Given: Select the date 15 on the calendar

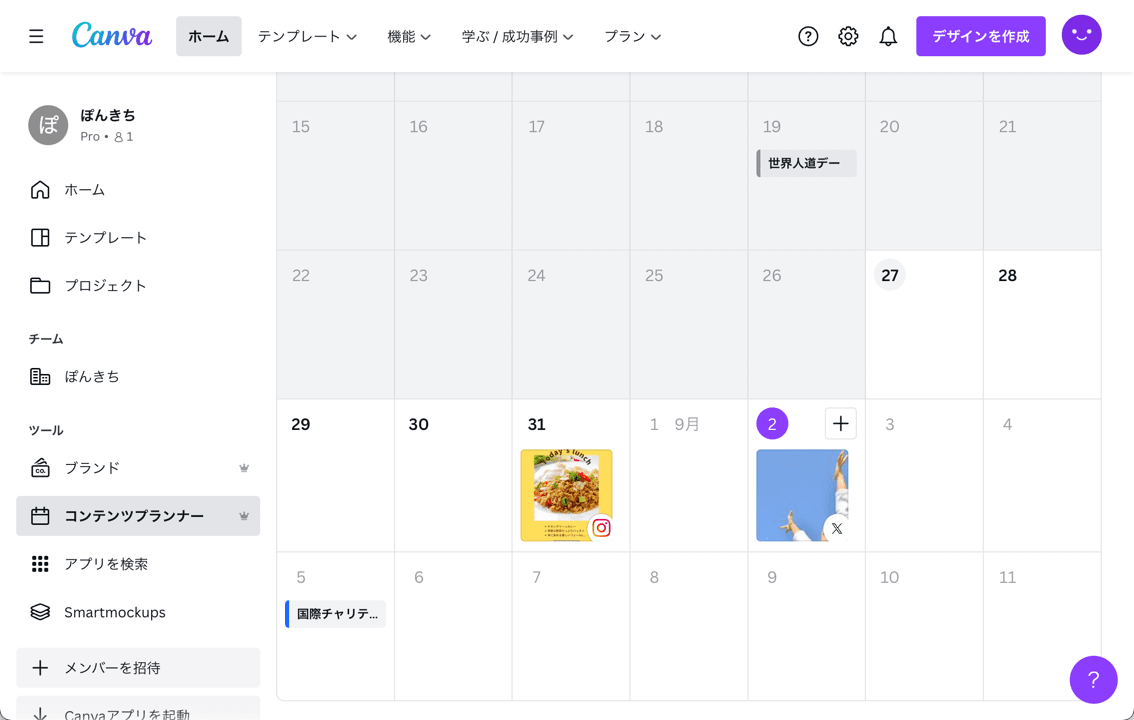Looking at the screenshot, I should point(301,127).
